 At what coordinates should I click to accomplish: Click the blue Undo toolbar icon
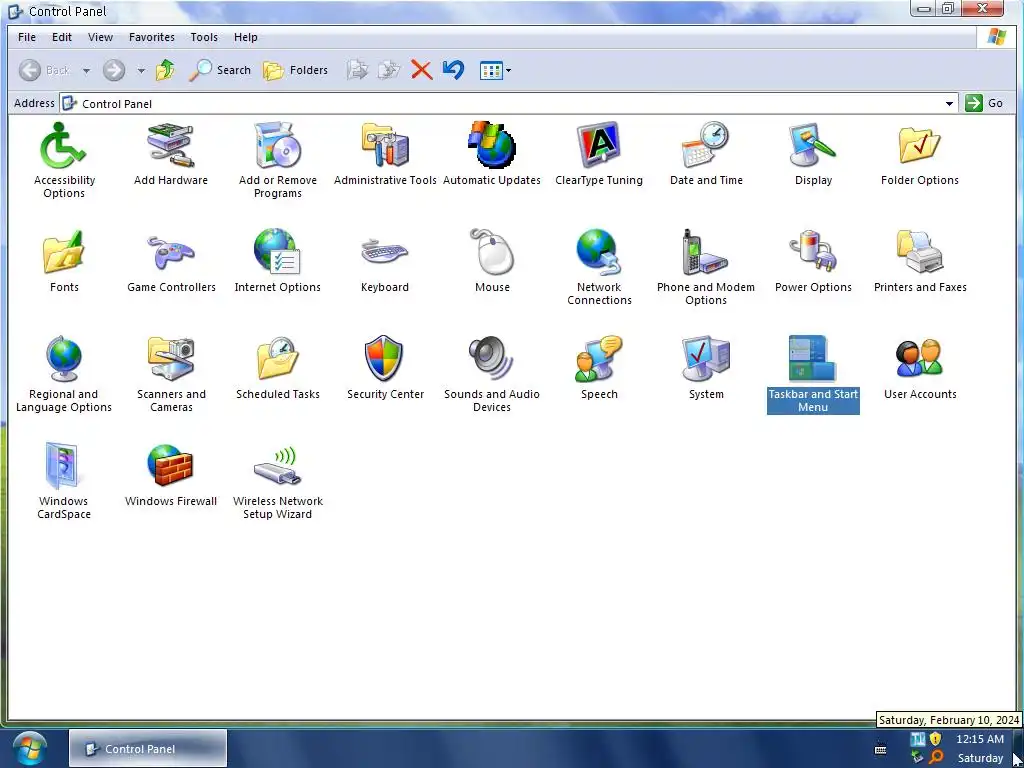453,70
